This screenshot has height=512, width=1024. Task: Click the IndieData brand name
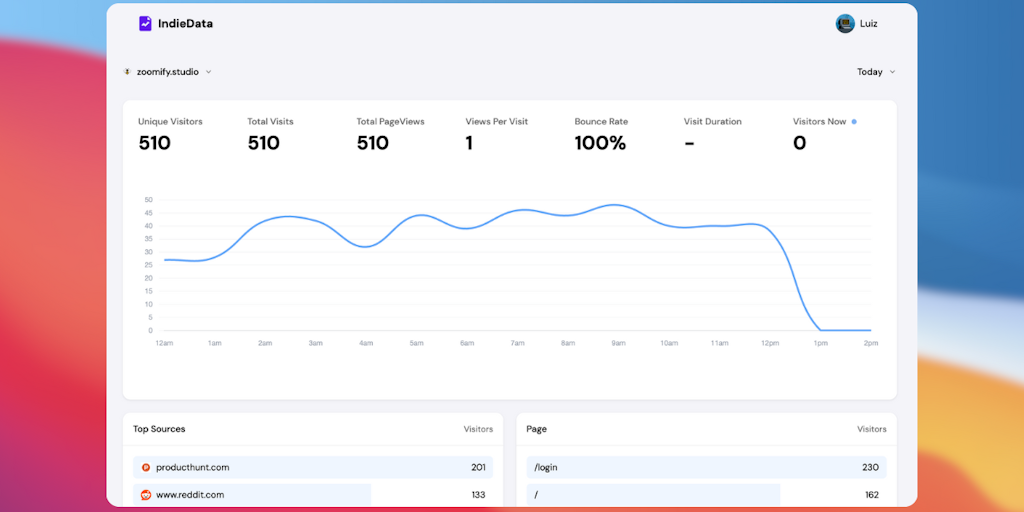(185, 24)
